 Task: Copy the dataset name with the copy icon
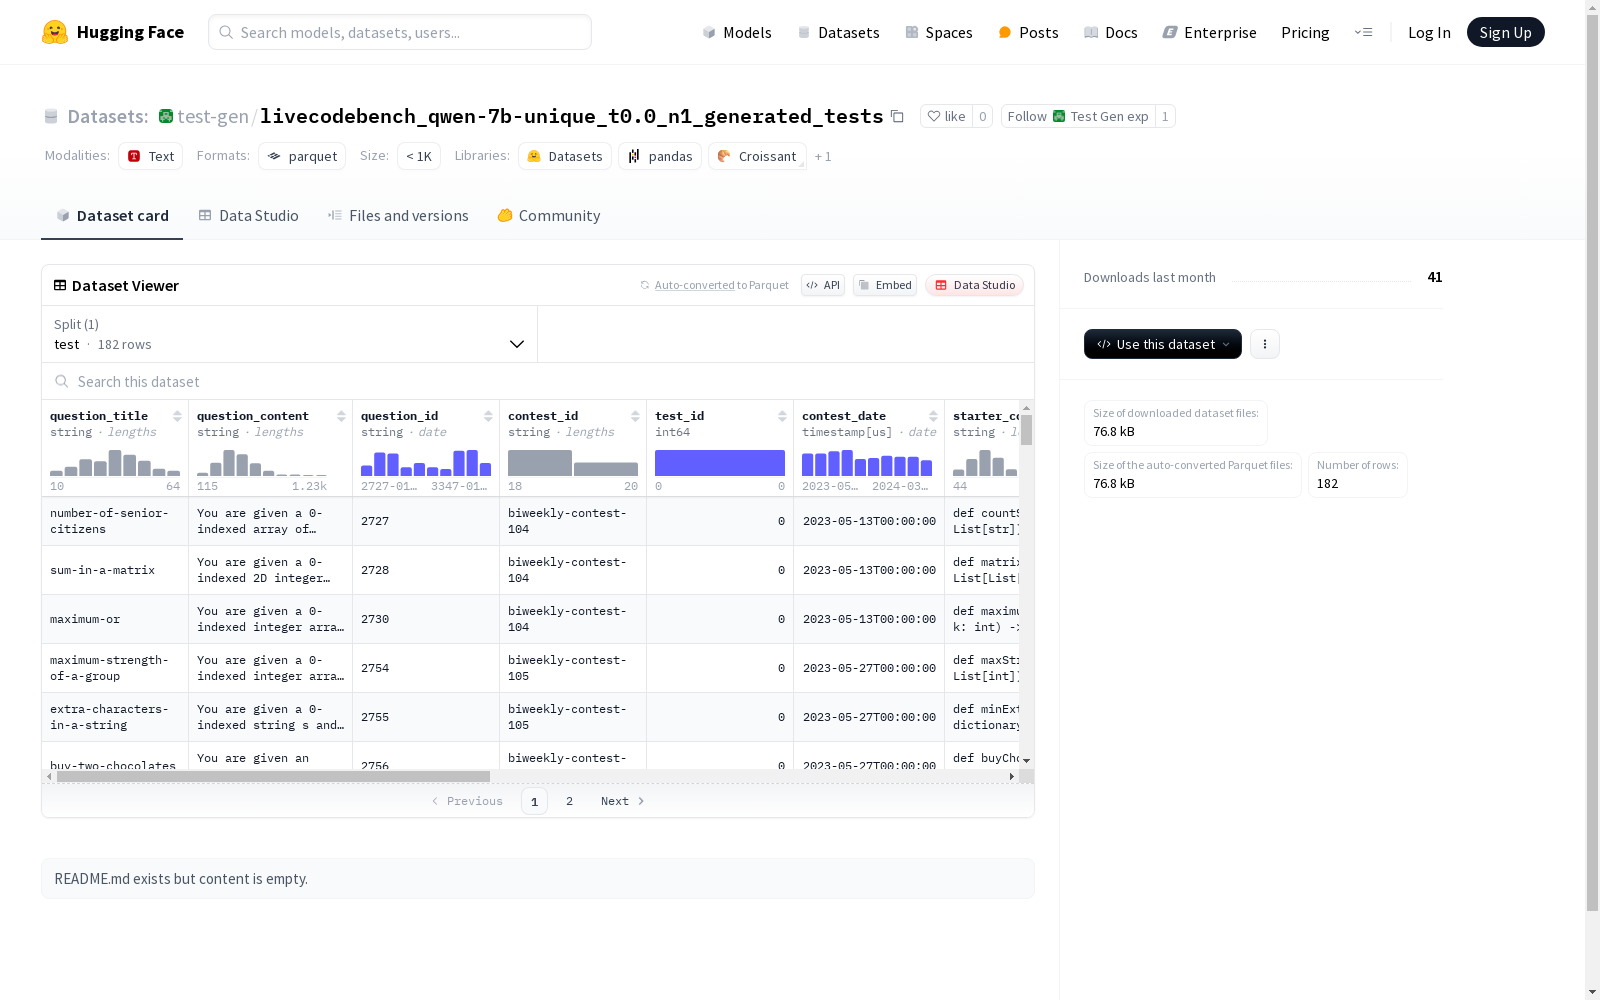[x=897, y=117]
